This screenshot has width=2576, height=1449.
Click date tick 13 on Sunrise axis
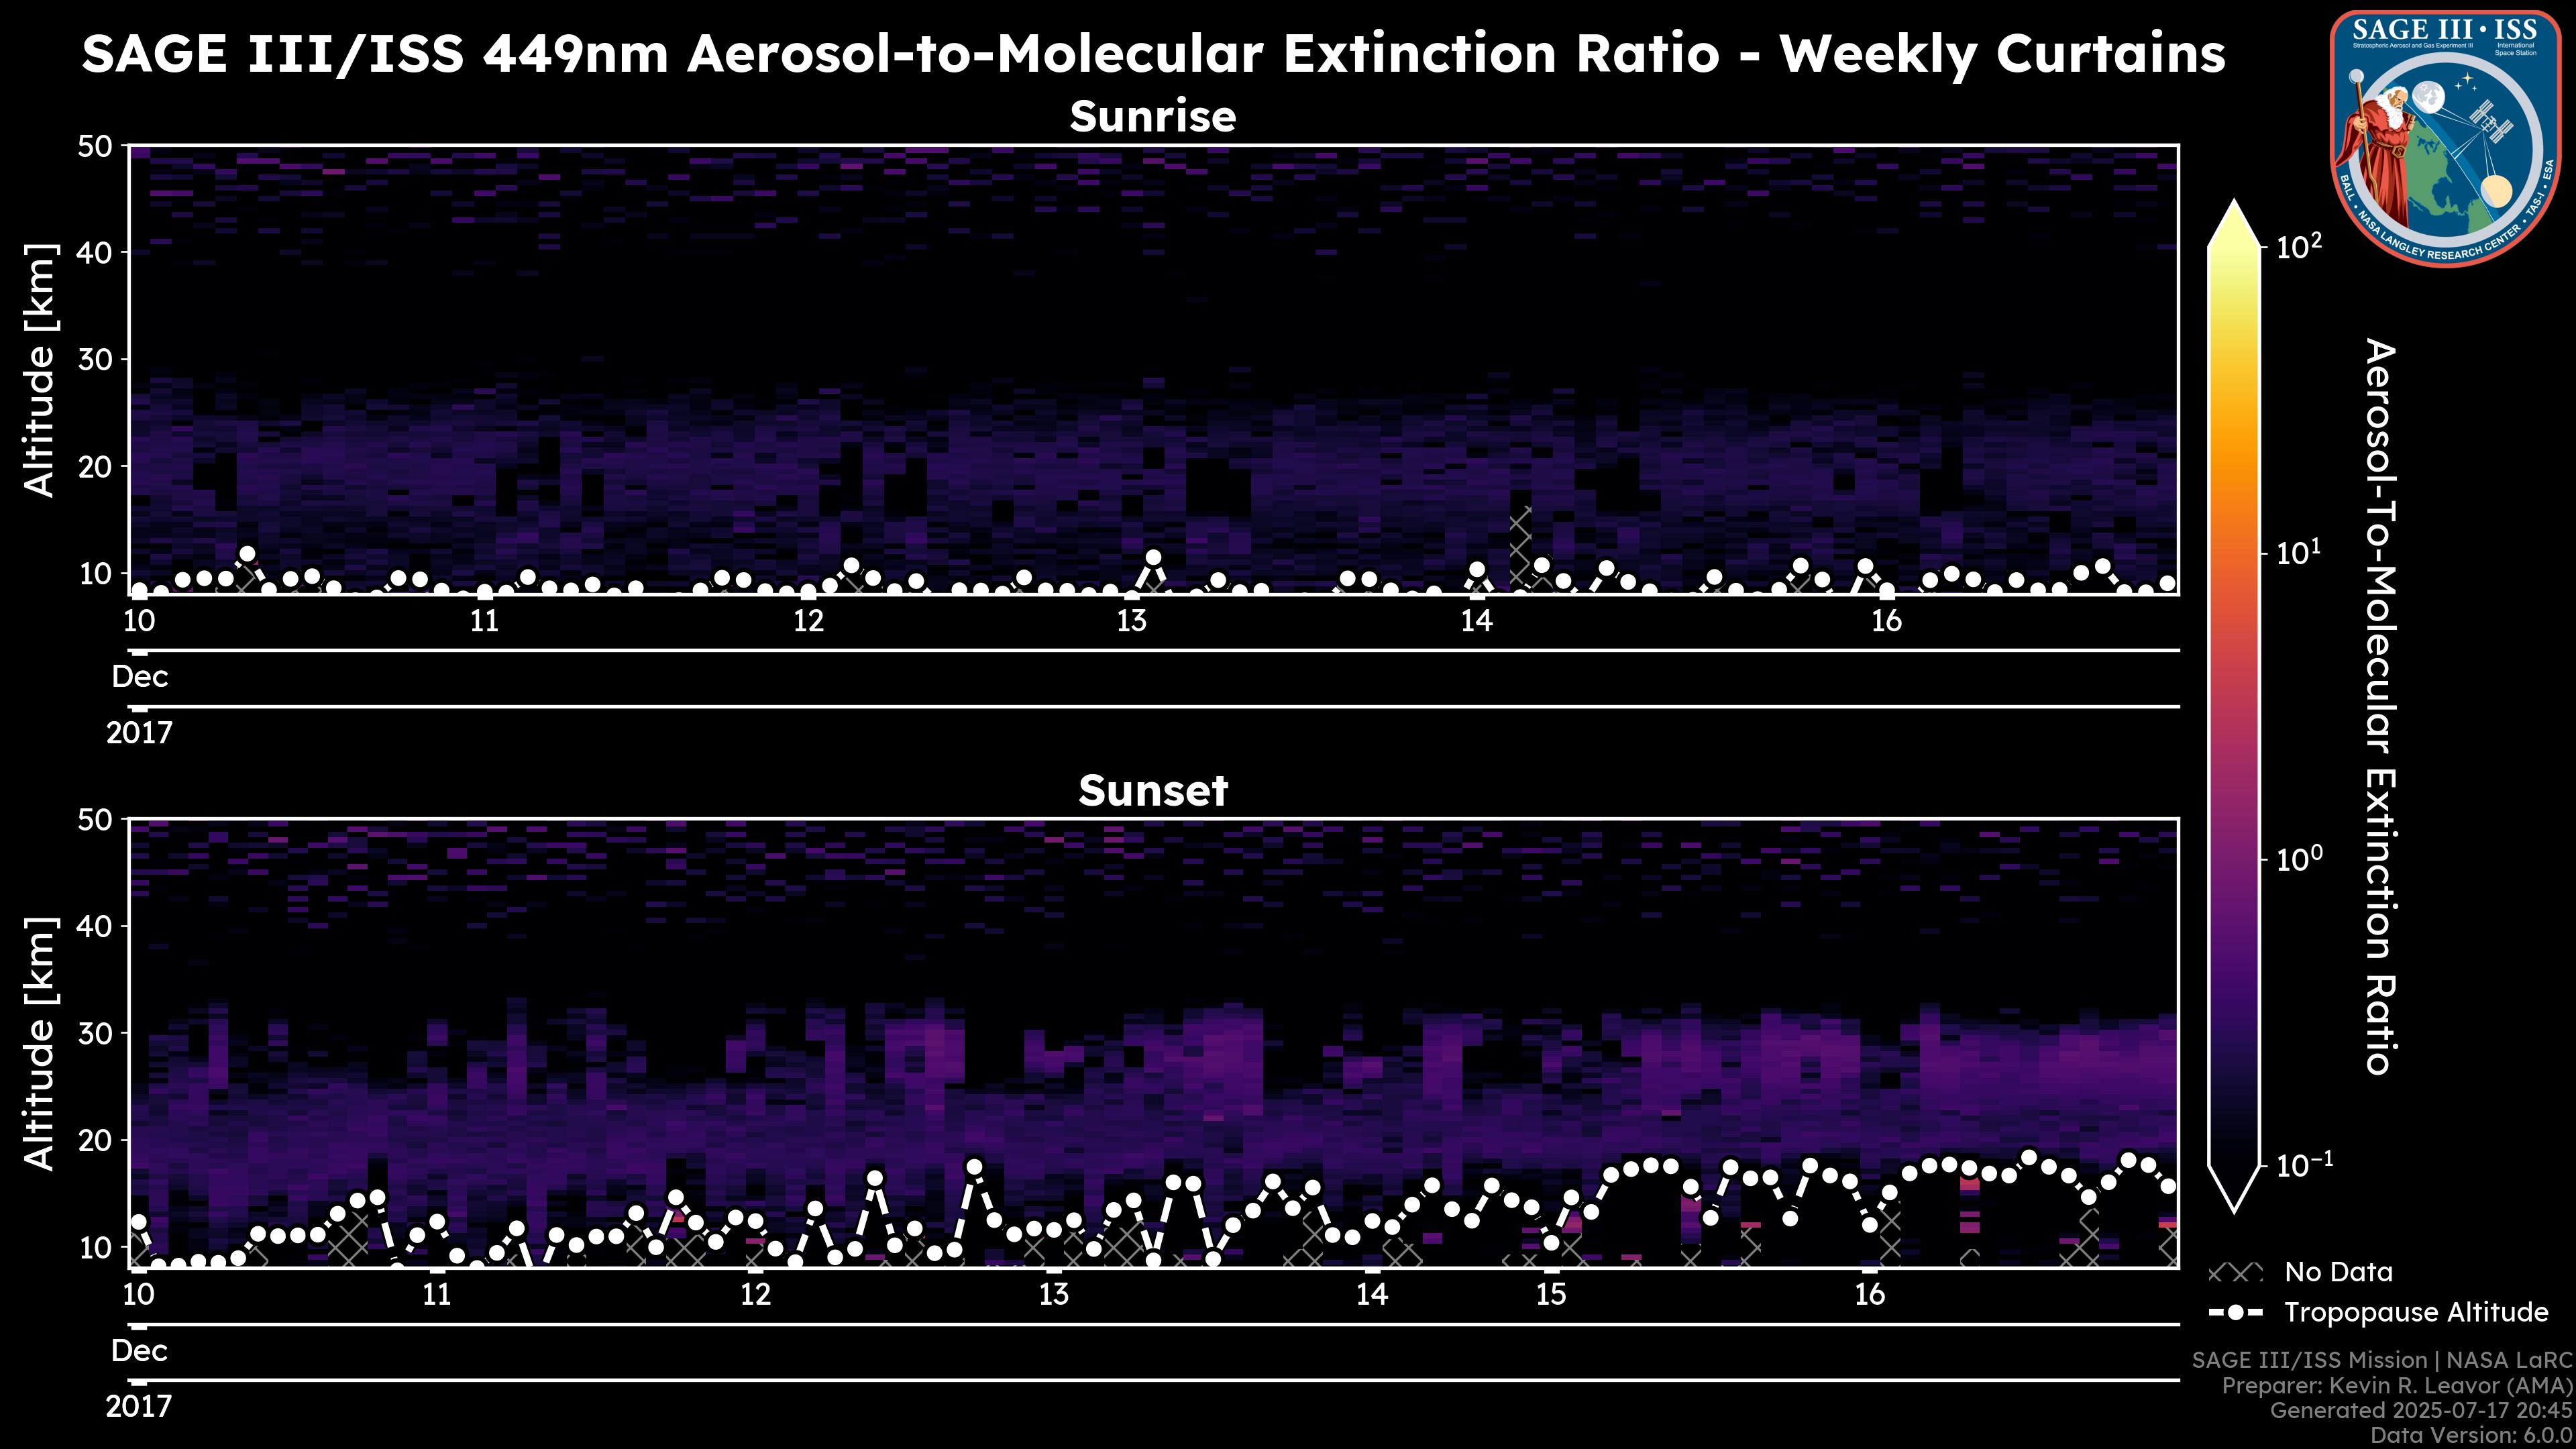pos(1131,622)
